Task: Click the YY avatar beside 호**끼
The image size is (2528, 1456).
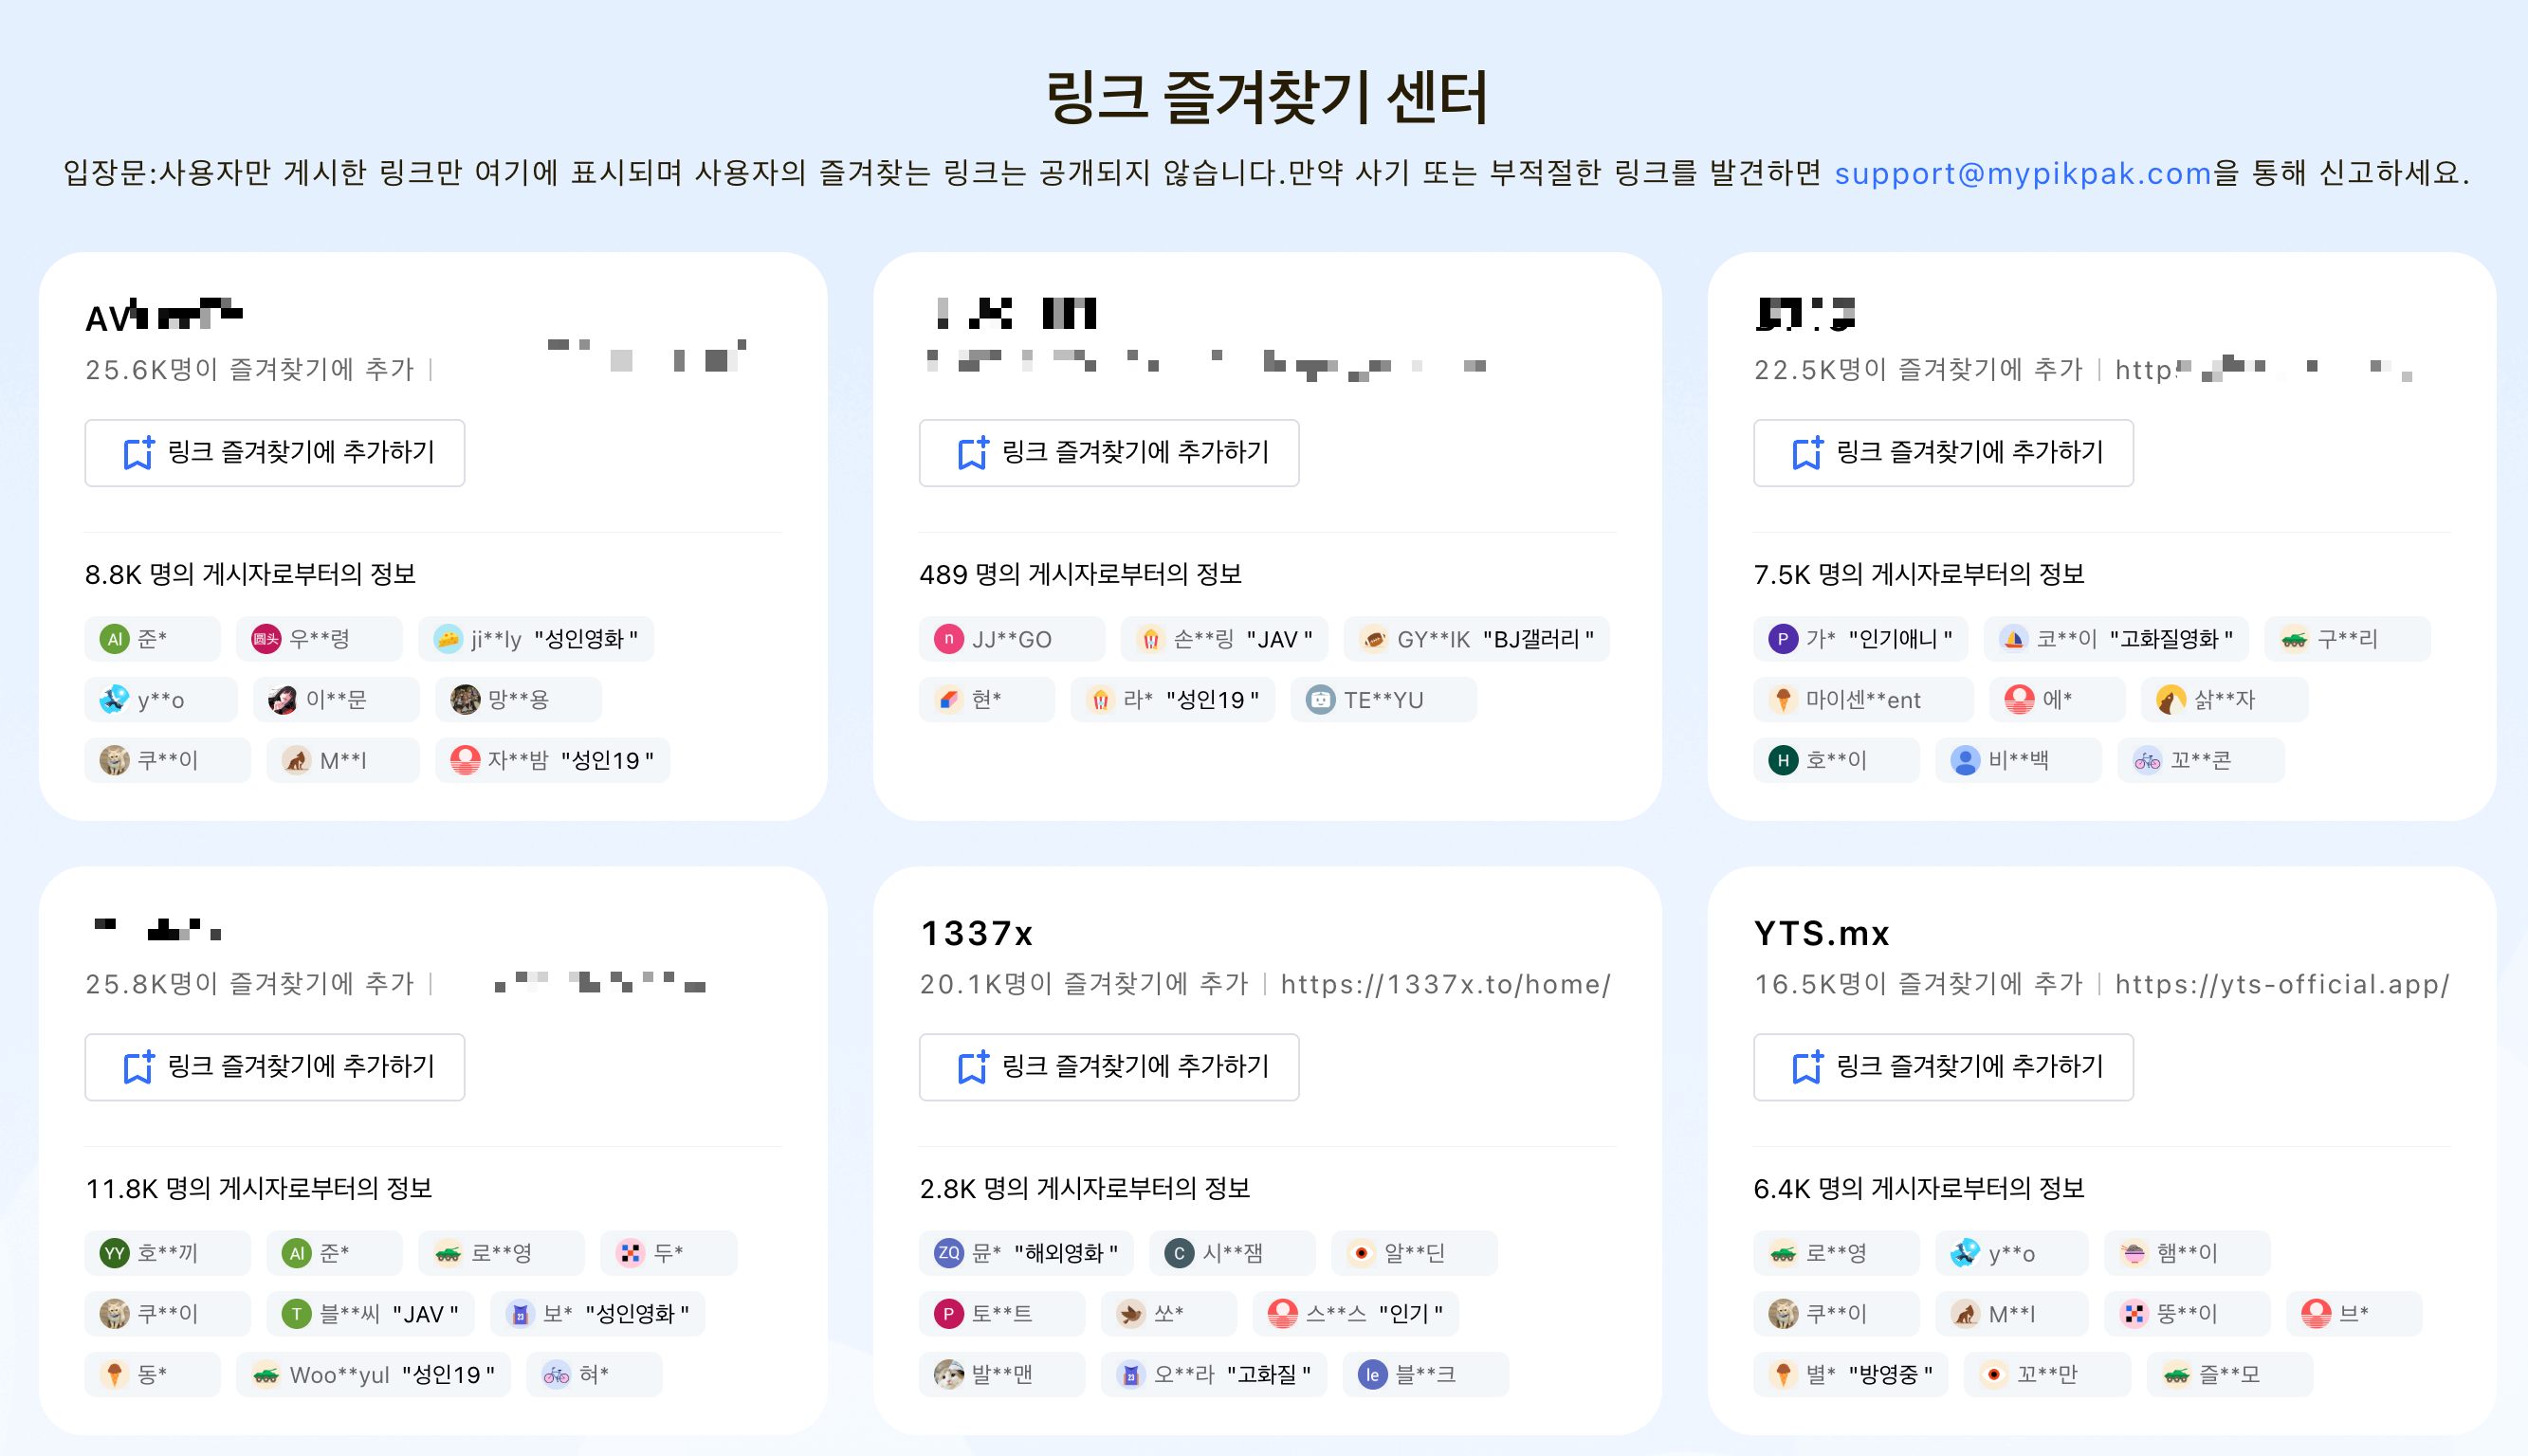Action: (x=115, y=1253)
